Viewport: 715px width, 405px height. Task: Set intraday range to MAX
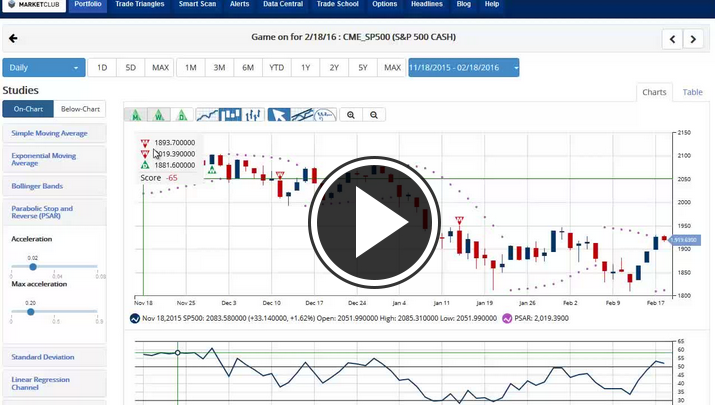tap(160, 68)
